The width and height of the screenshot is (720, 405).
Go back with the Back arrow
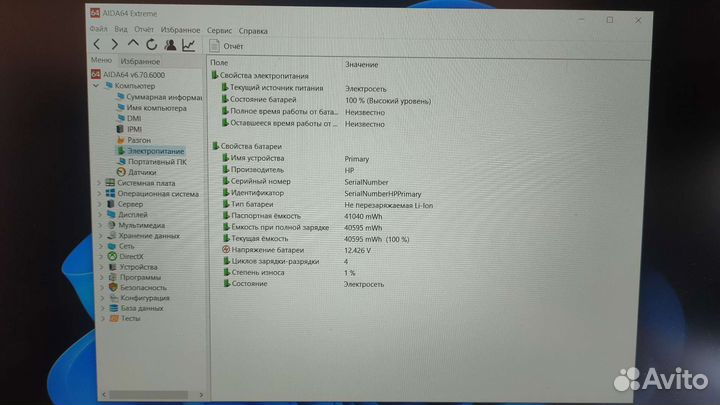(x=97, y=45)
